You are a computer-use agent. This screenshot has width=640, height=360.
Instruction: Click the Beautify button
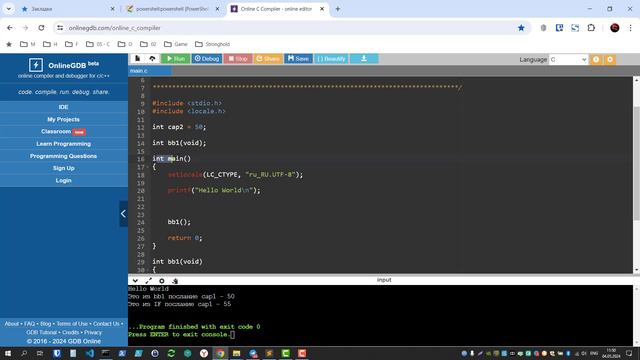(331, 59)
